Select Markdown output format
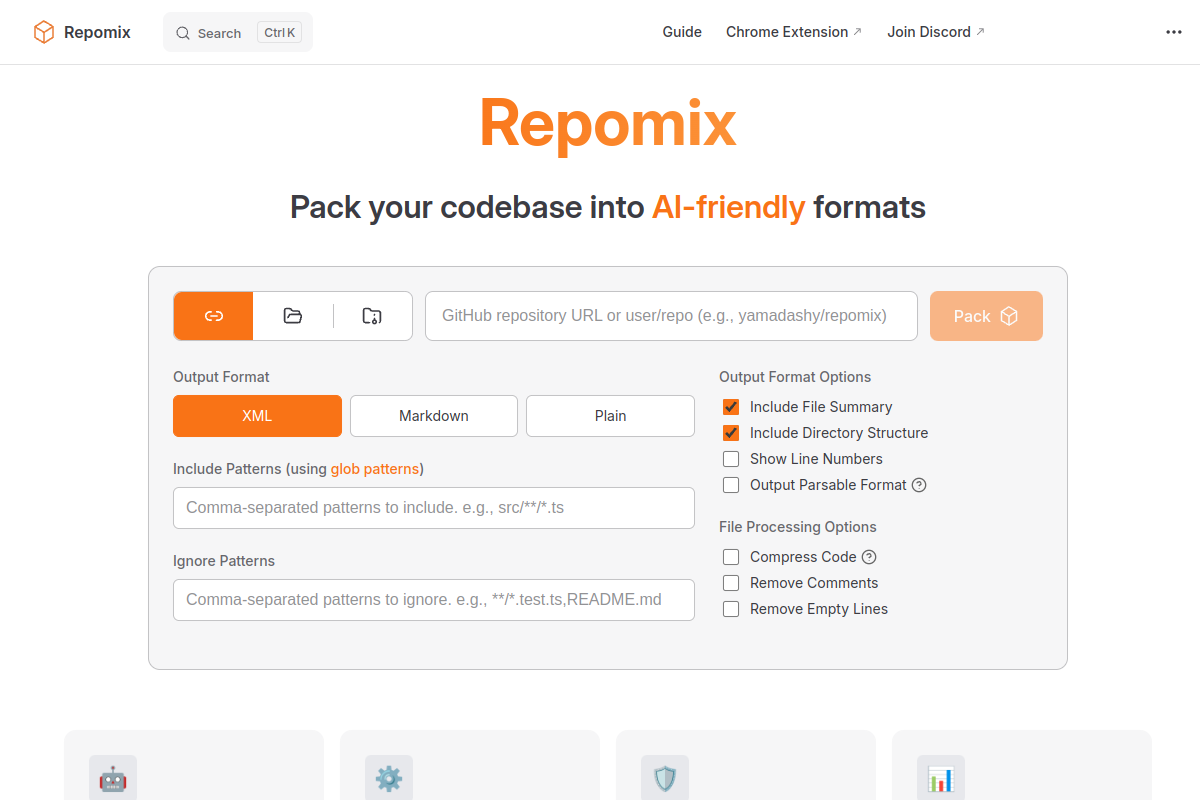The height and width of the screenshot is (800, 1200). point(434,416)
